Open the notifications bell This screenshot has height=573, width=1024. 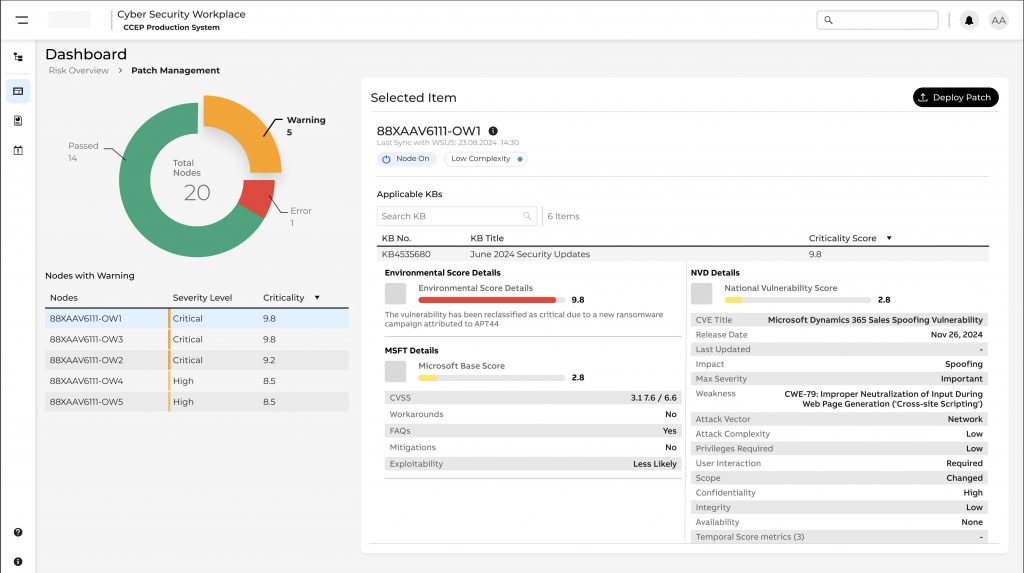(x=968, y=20)
